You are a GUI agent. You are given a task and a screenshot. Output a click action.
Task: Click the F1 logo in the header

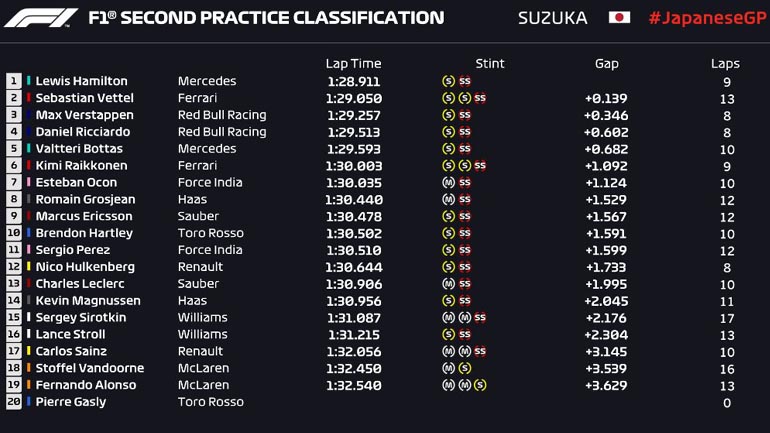(40, 18)
